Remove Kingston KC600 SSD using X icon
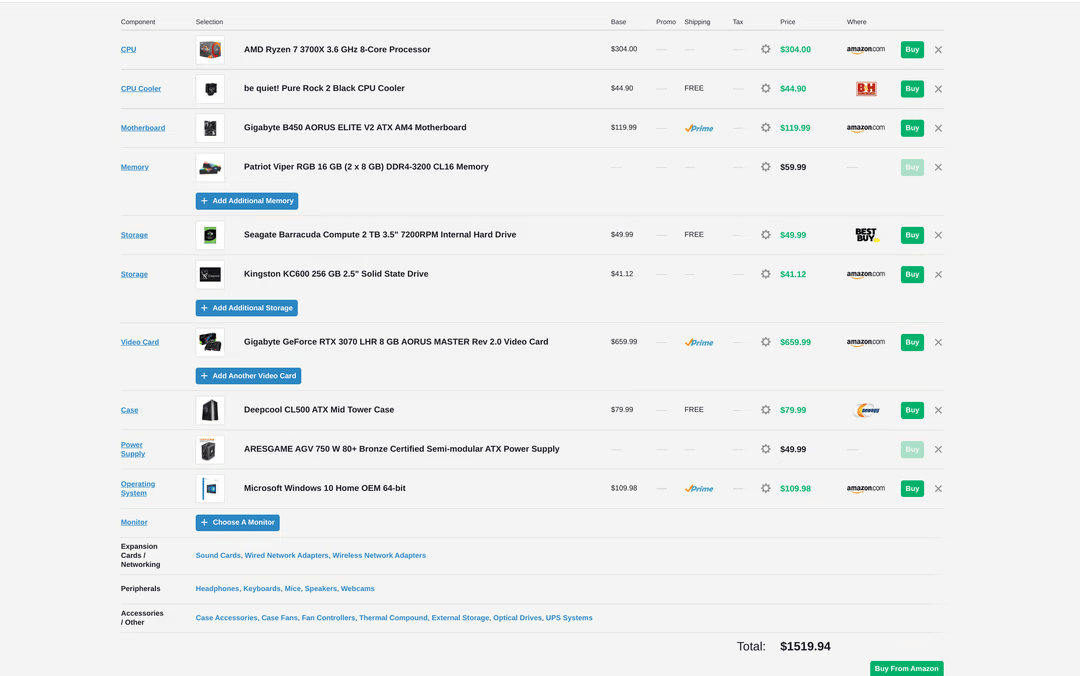This screenshot has height=676, width=1080. (938, 274)
